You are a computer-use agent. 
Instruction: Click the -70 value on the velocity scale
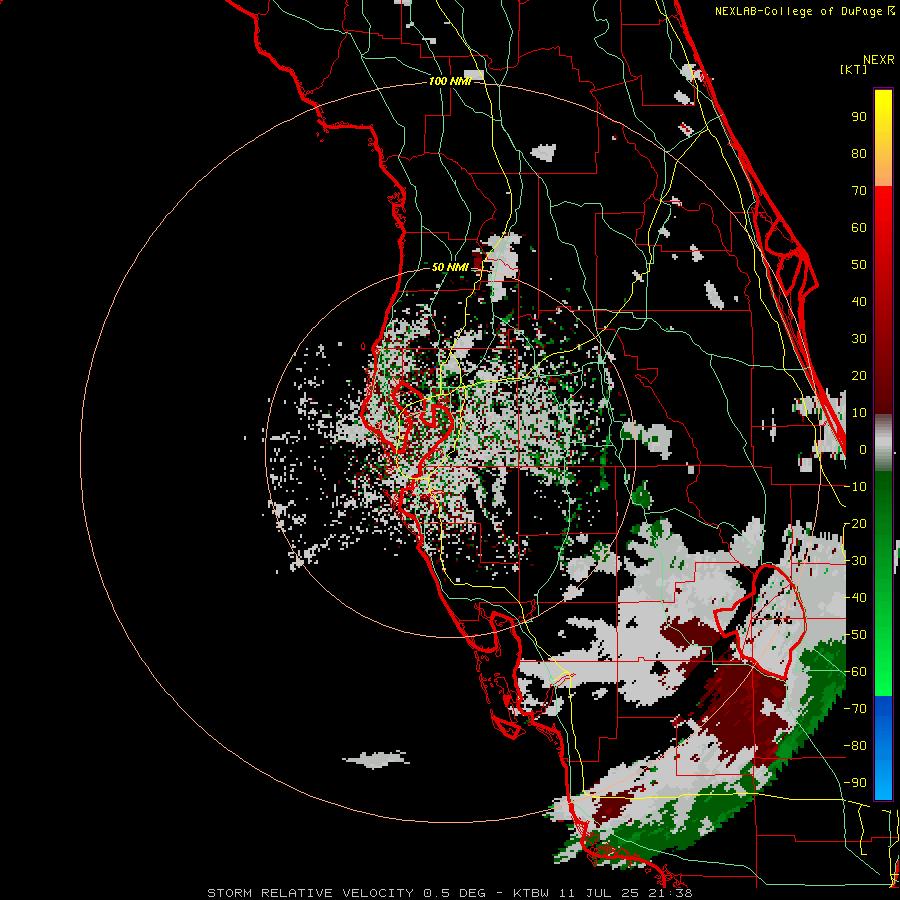pos(855,709)
